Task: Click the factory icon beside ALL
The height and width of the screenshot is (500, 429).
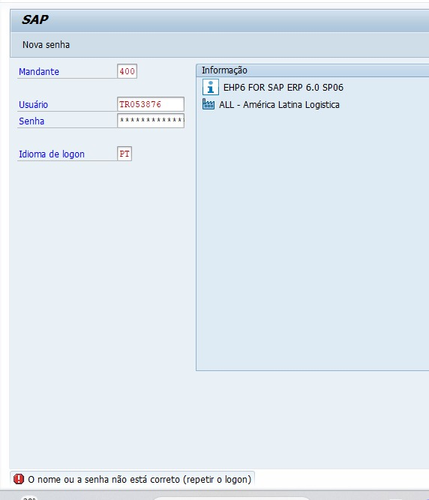Action: 209,104
